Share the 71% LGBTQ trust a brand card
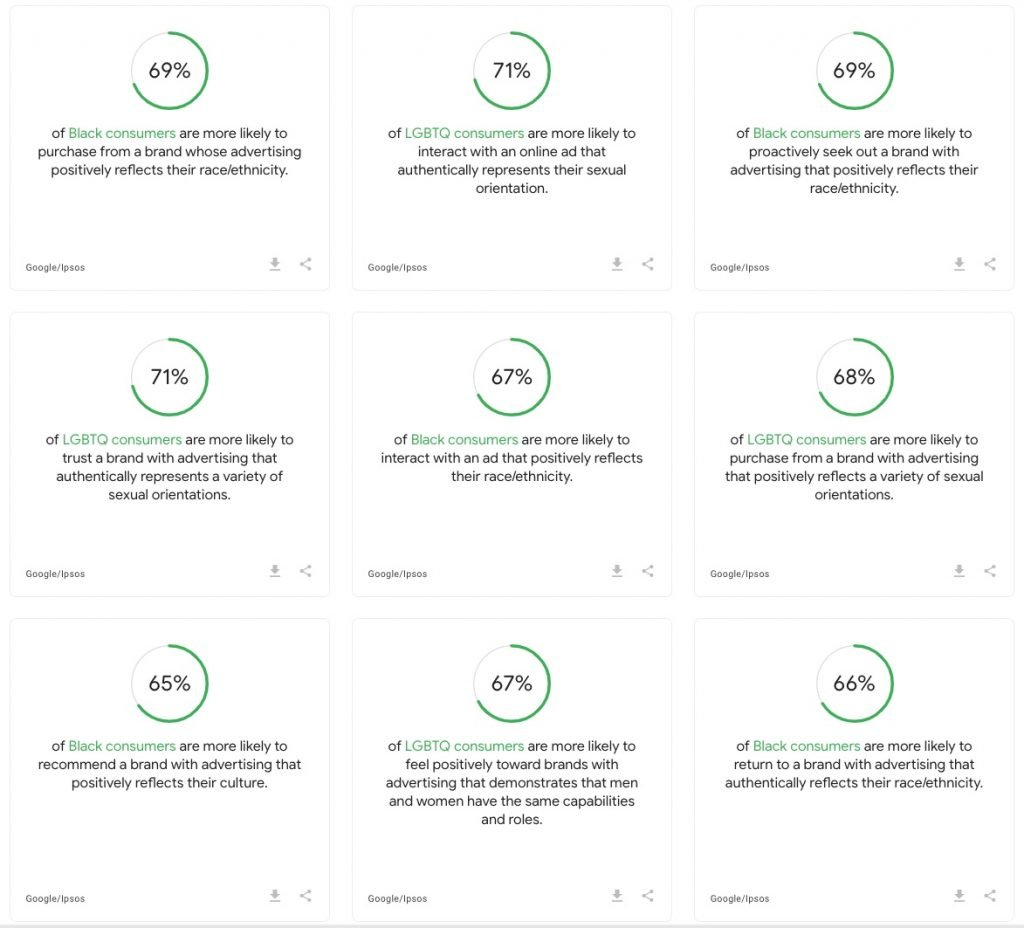 click(x=306, y=571)
